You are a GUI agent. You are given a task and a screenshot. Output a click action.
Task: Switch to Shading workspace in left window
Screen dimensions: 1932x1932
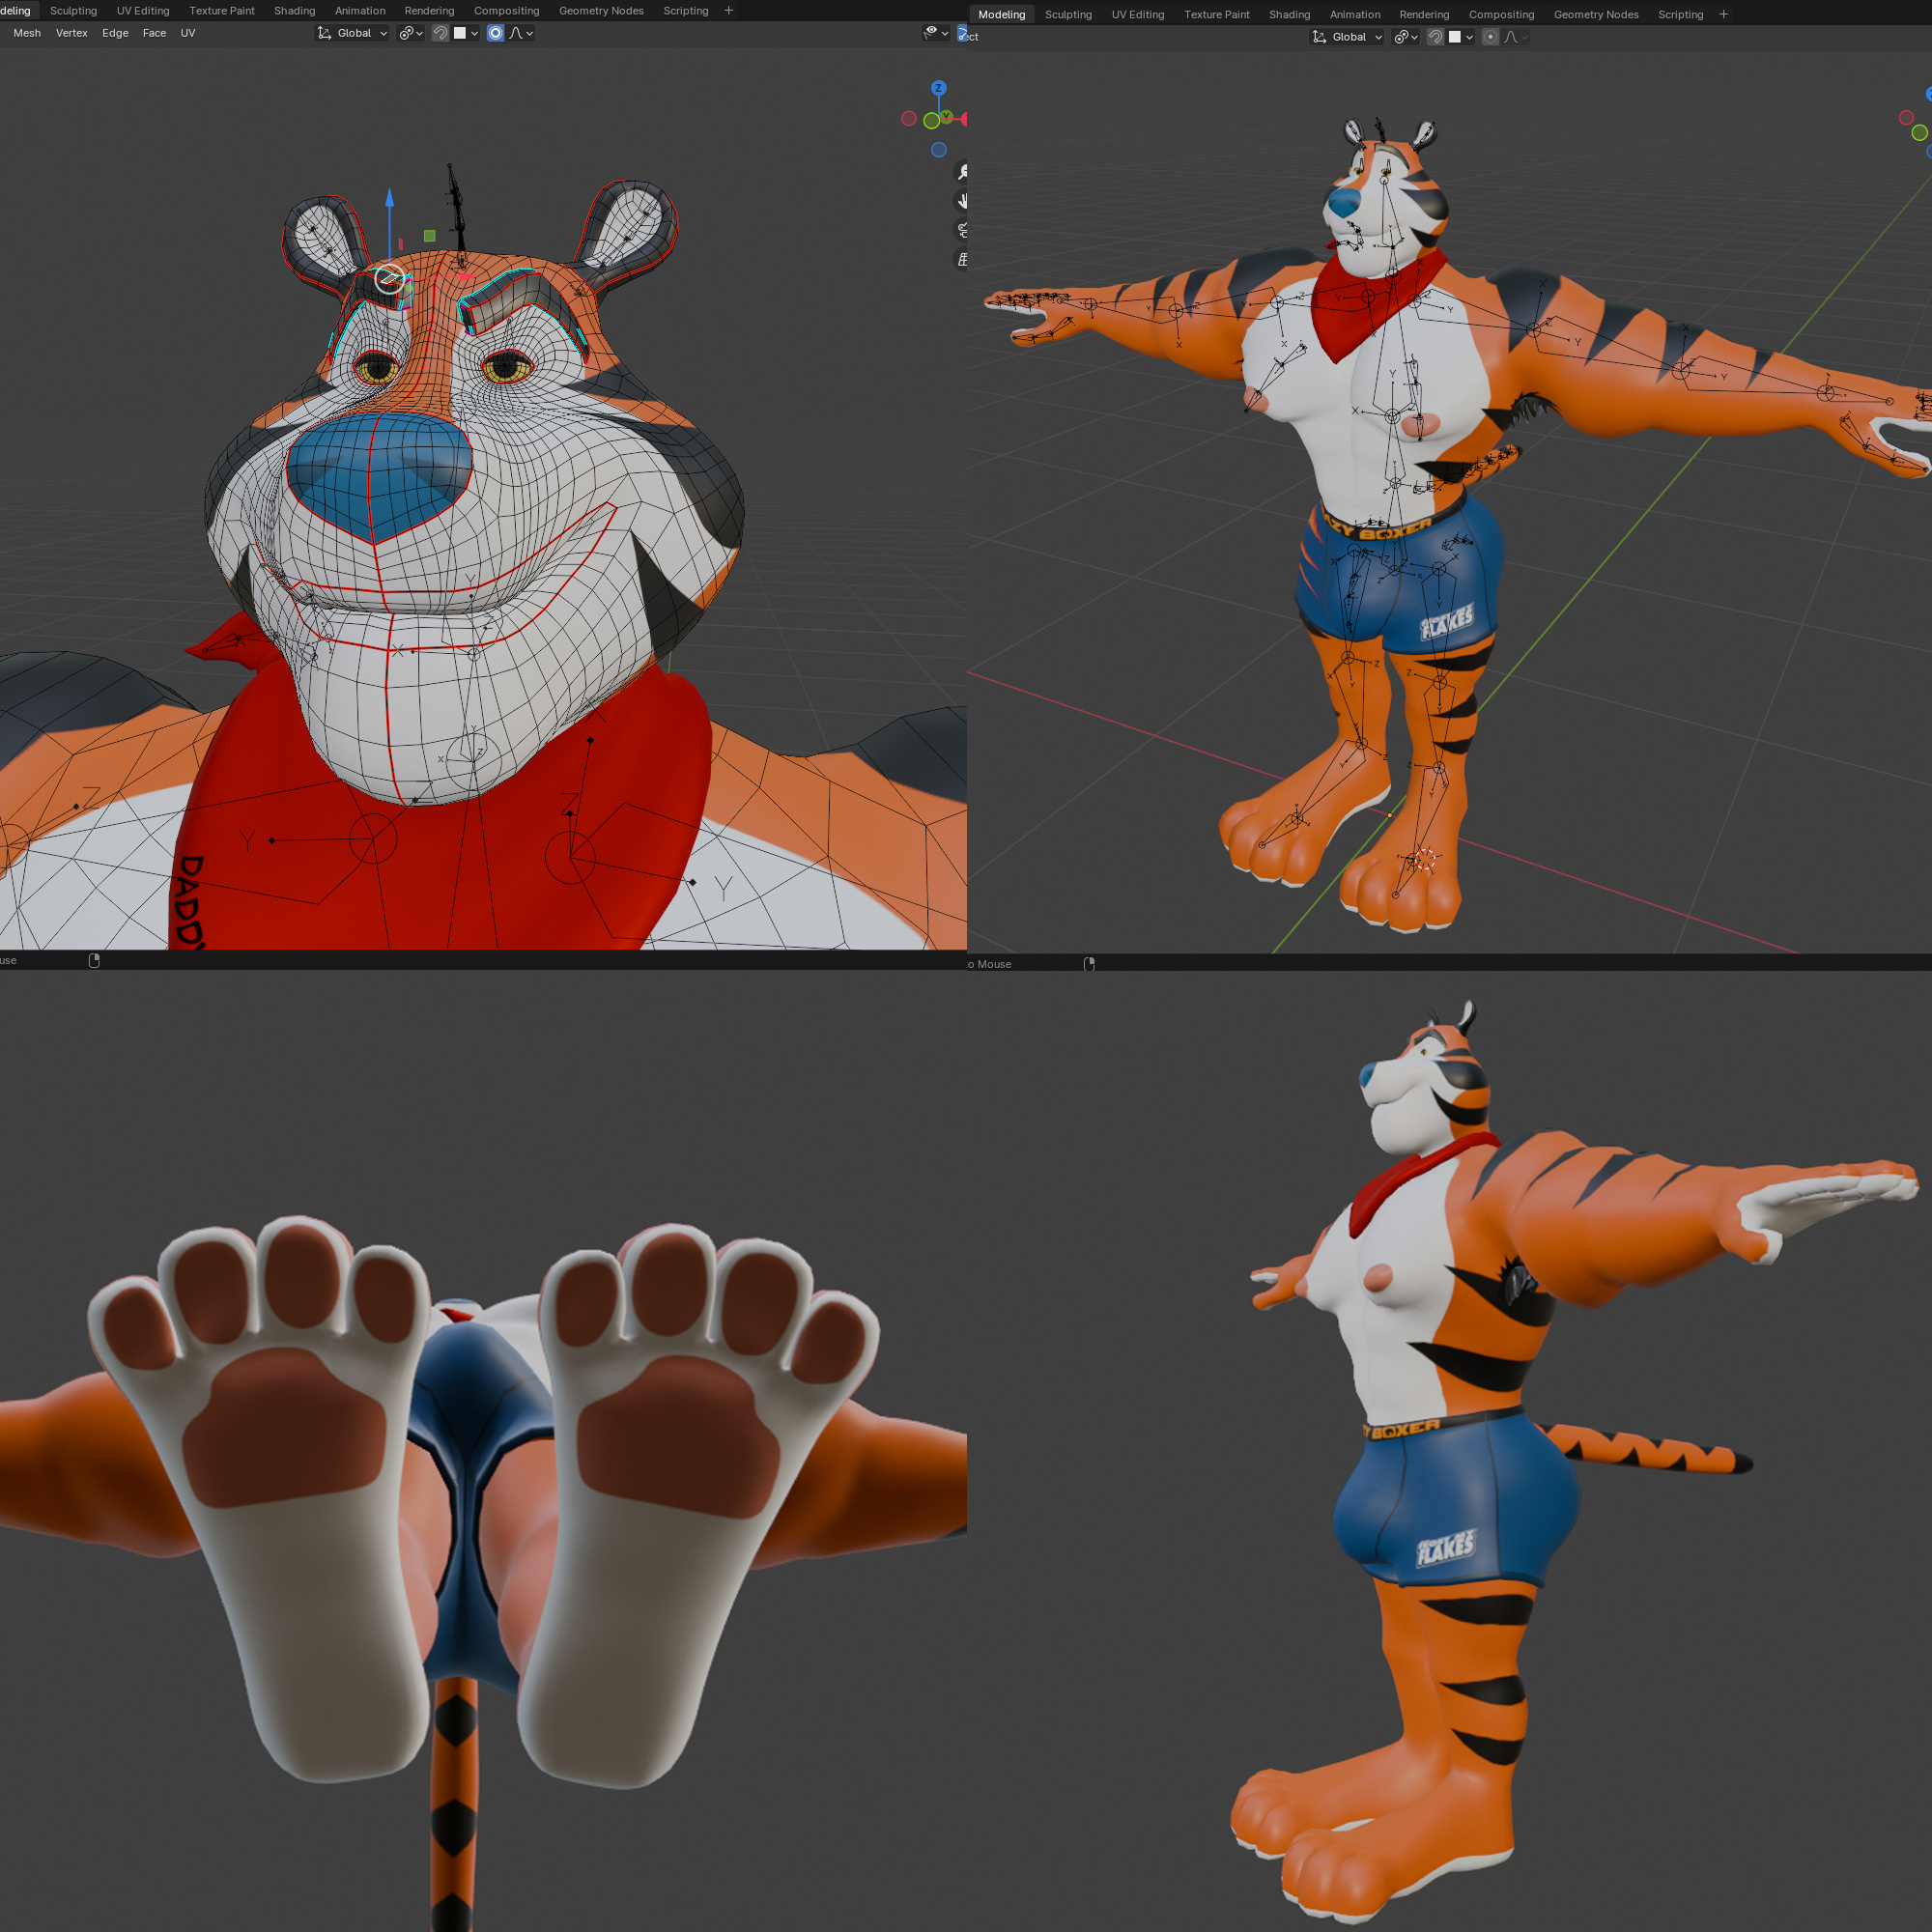295,11
